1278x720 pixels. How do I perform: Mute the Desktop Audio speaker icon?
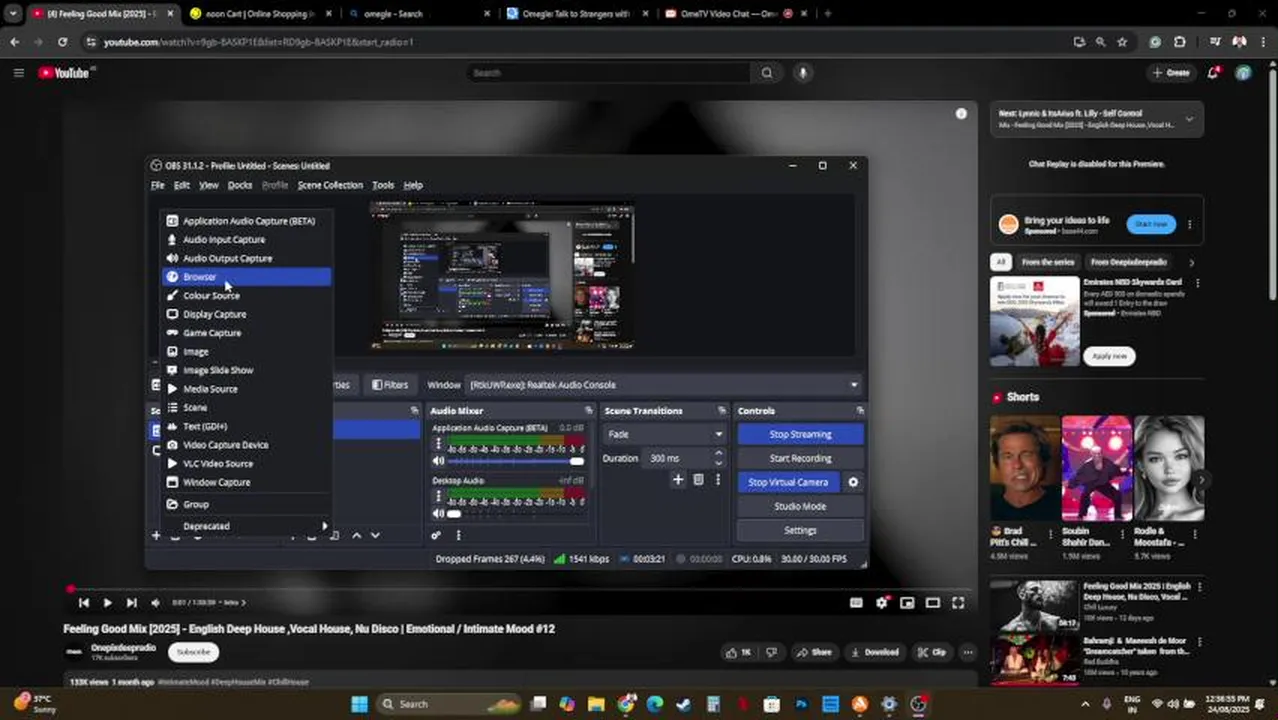(438, 514)
